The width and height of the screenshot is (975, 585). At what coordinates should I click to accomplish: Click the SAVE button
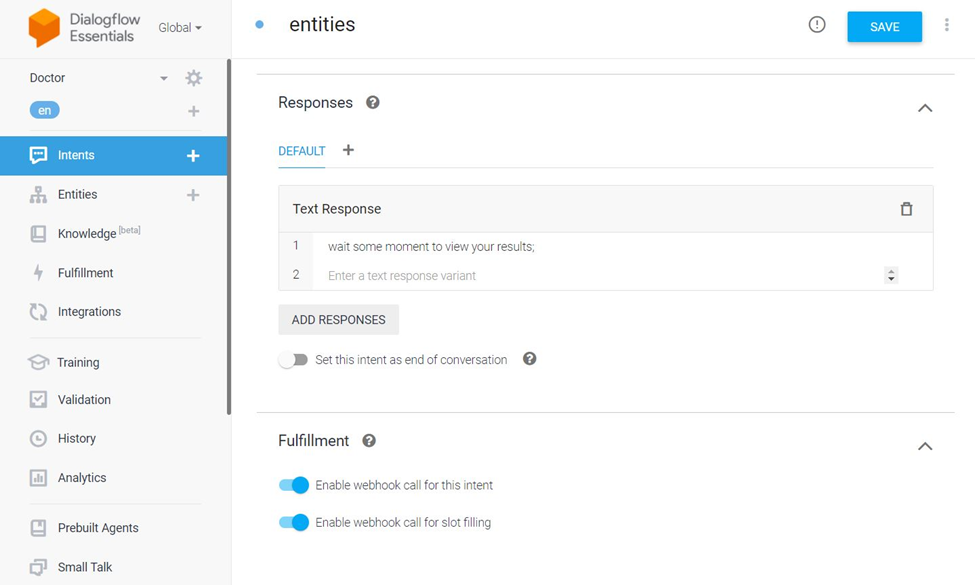tap(884, 27)
